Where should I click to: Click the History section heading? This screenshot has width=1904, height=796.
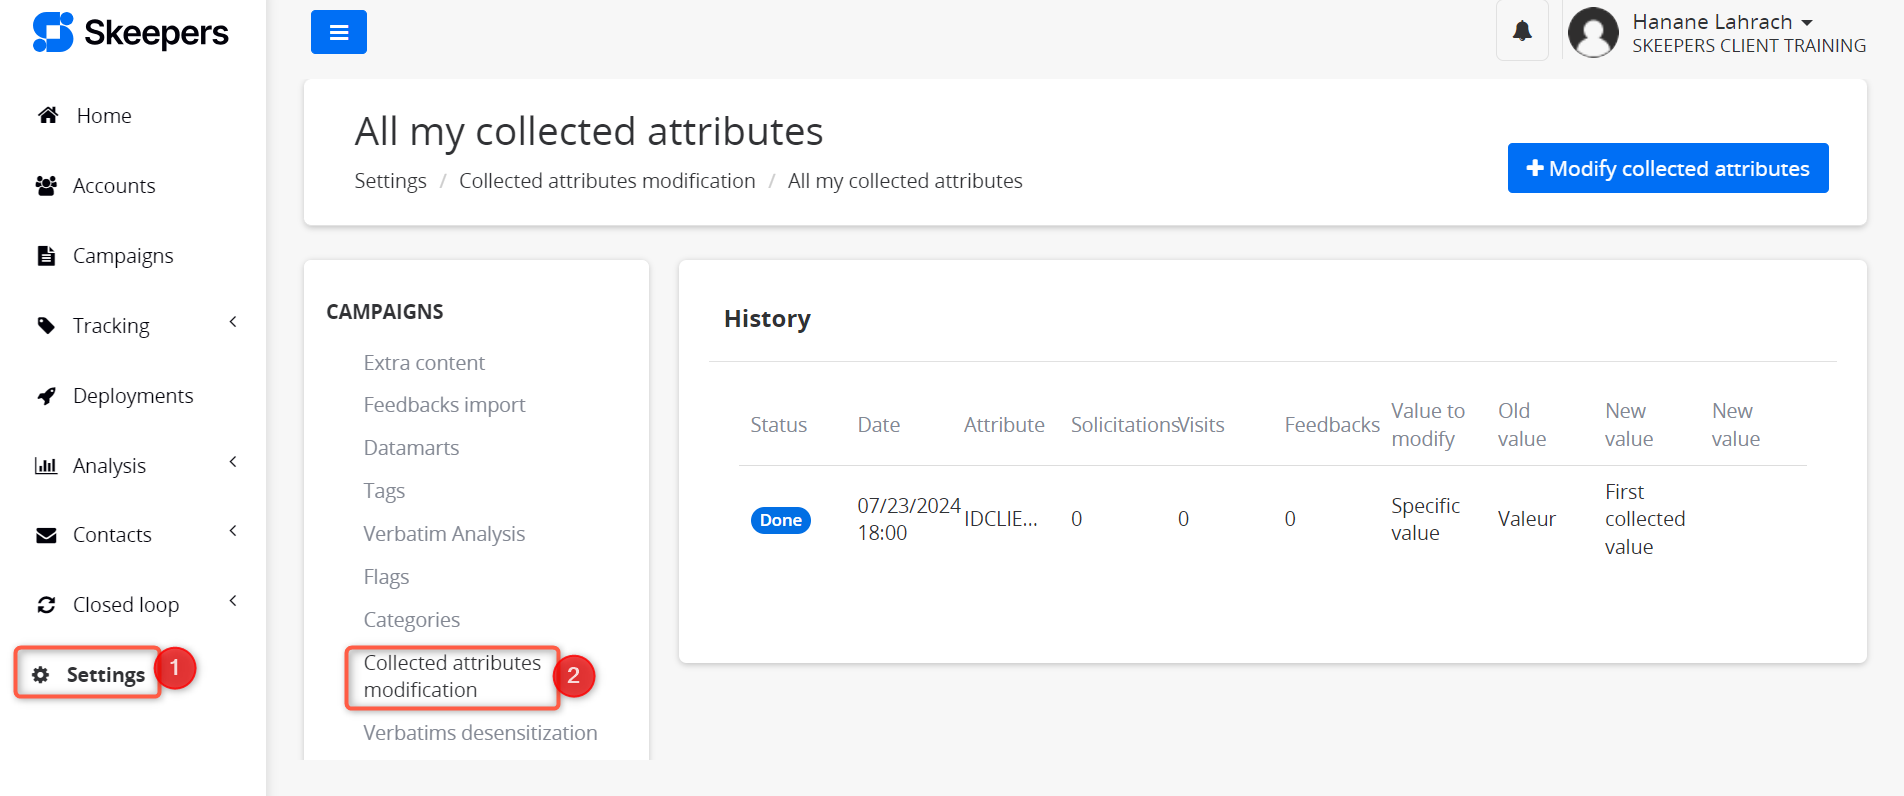point(767,319)
